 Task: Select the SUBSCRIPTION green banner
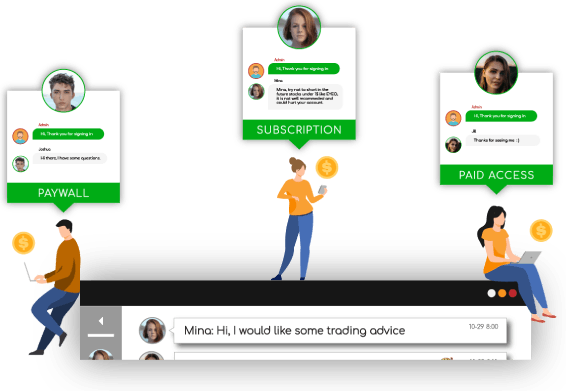pos(299,130)
